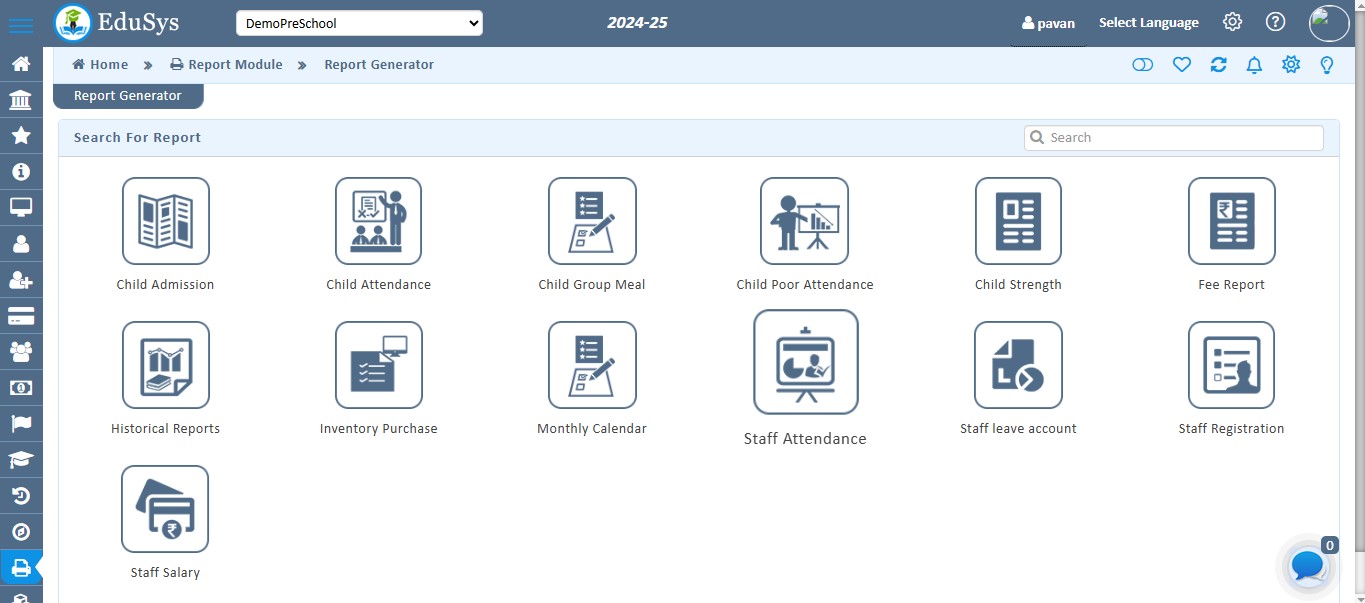The image size is (1365, 603).
Task: Open the pavan user profile
Action: point(1047,22)
